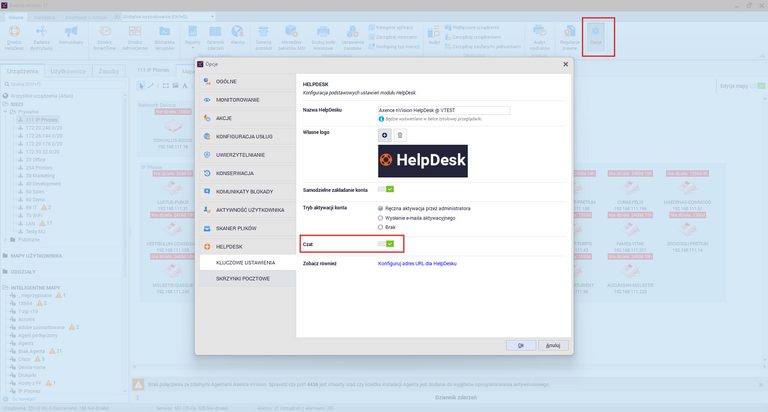Collapse the Prywatne tree node
768x412 pixels.
[6, 112]
